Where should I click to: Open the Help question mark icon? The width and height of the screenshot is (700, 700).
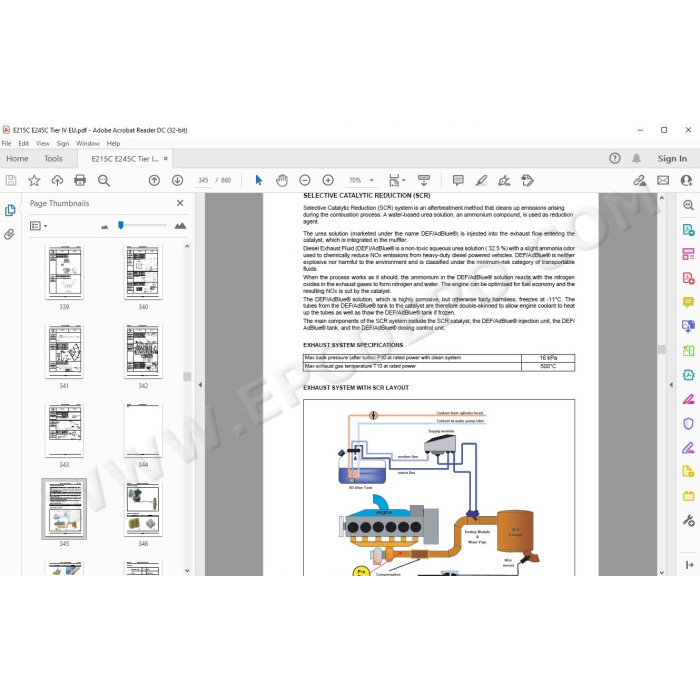point(615,158)
